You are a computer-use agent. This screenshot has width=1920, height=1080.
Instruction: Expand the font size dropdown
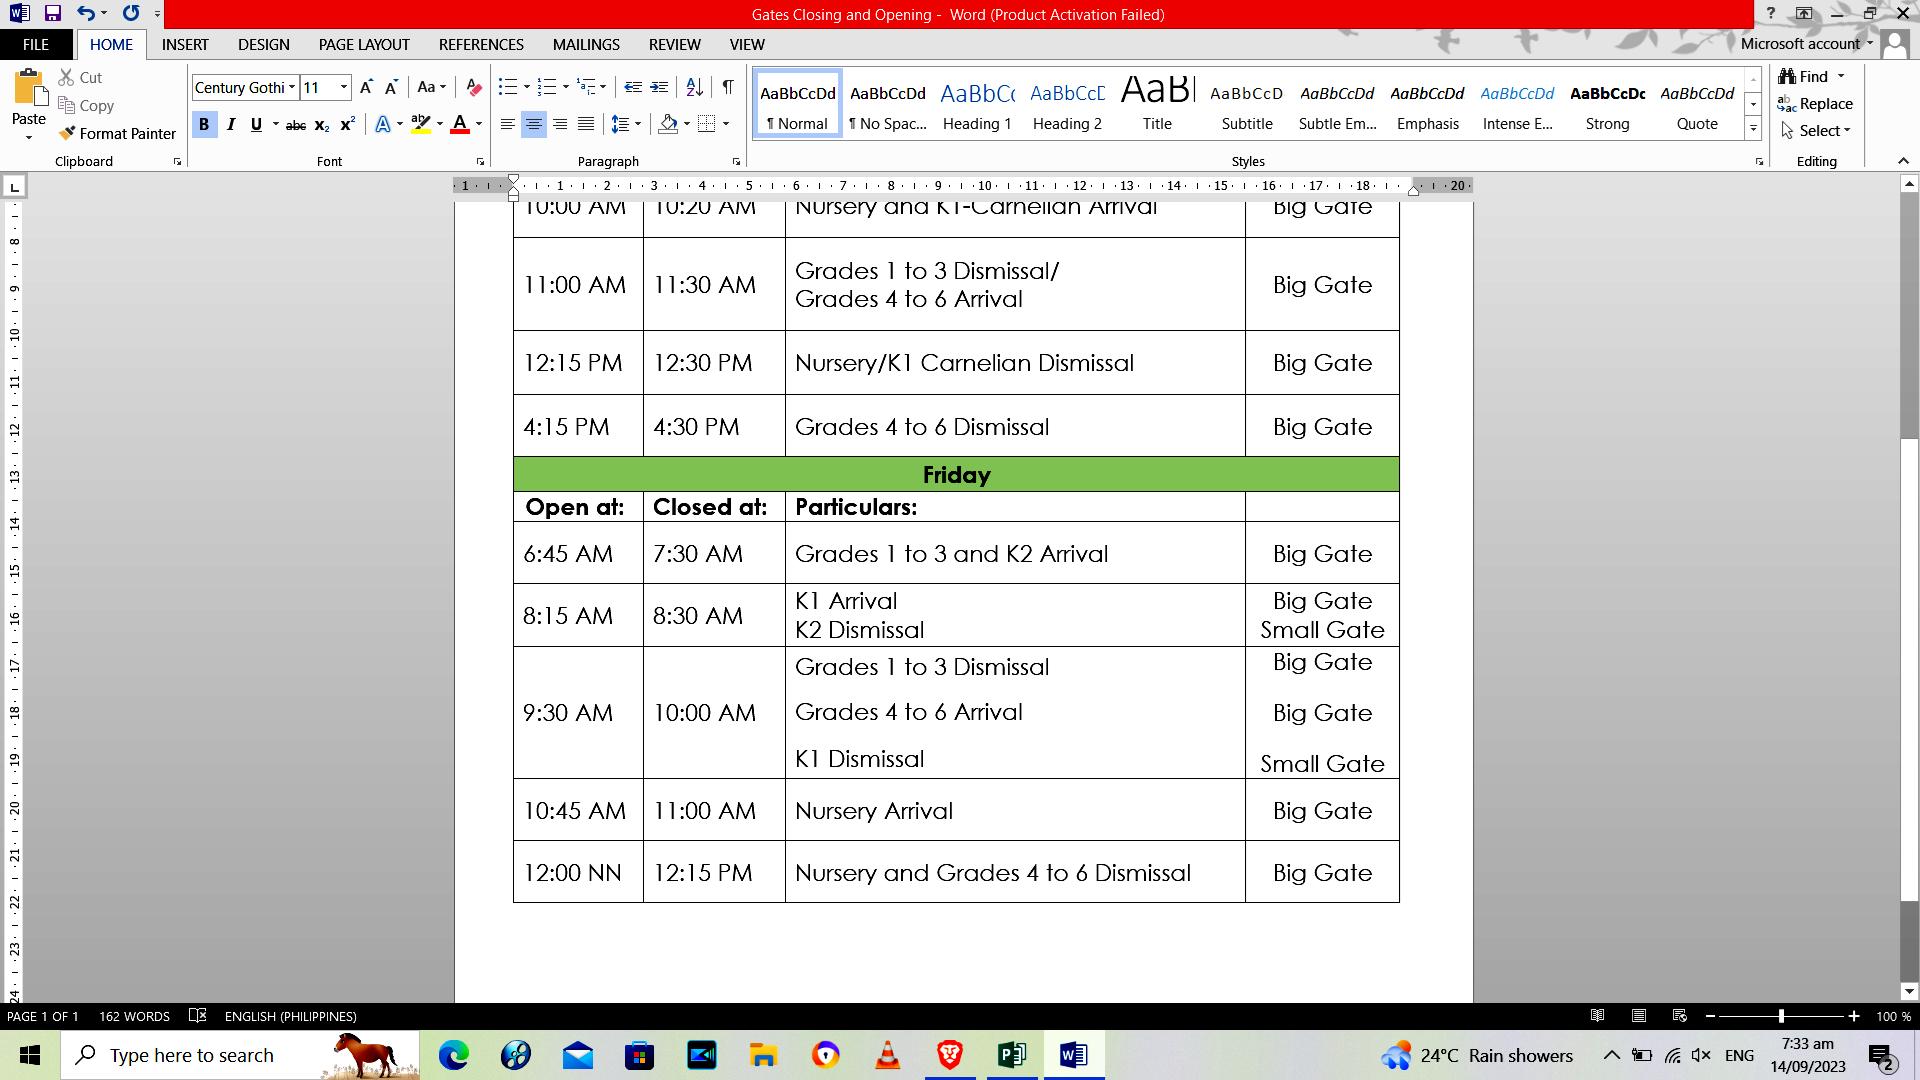344,88
